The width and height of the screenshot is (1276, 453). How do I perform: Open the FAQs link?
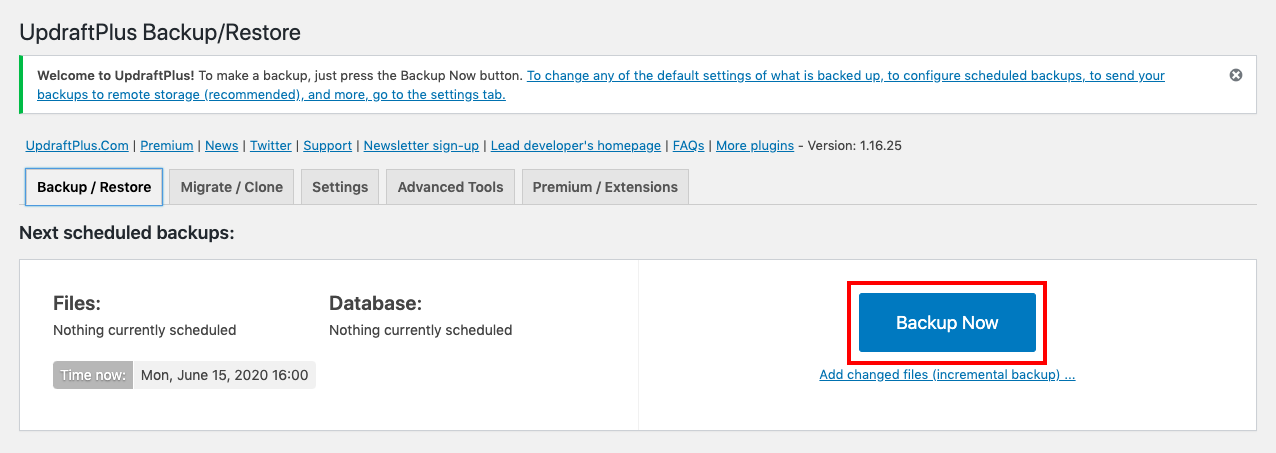click(x=688, y=145)
